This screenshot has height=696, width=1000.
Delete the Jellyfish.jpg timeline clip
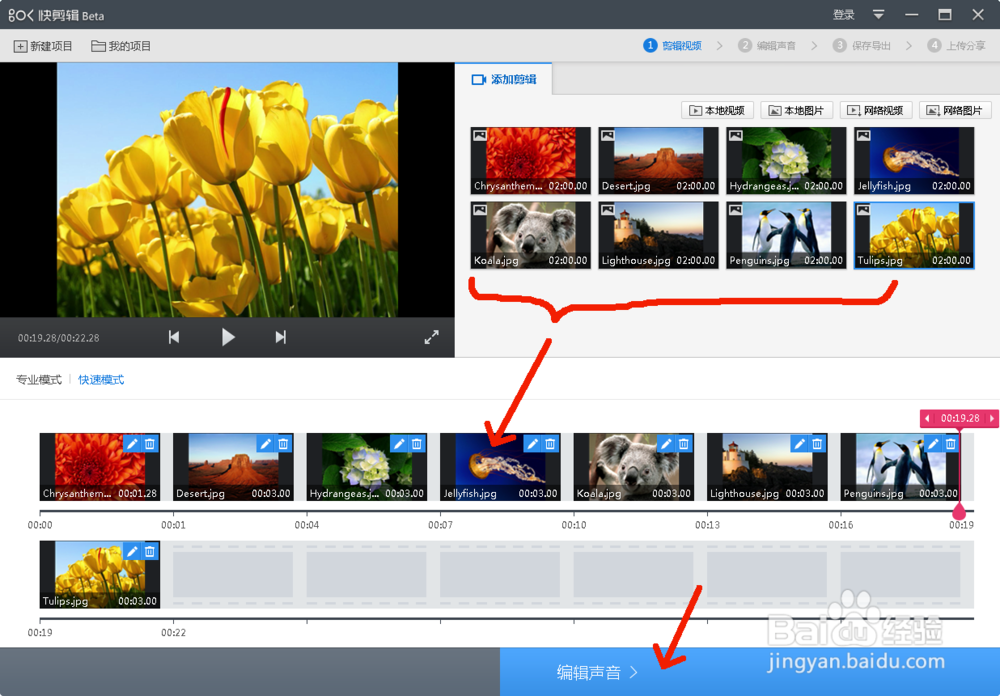[550, 444]
